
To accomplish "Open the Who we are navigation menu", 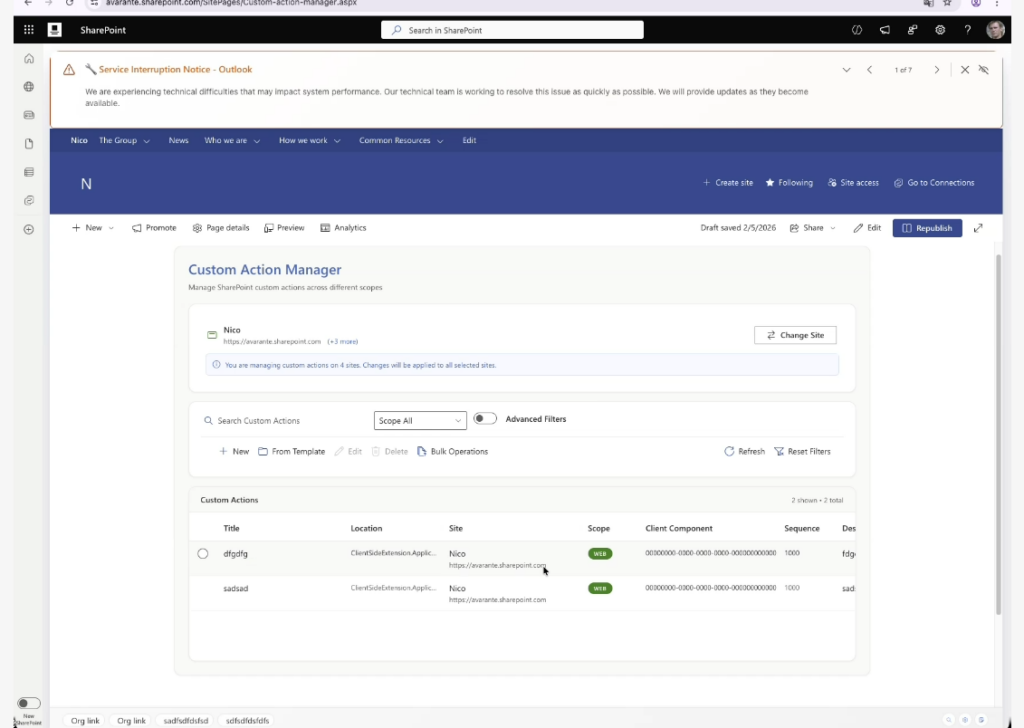I will [x=232, y=141].
